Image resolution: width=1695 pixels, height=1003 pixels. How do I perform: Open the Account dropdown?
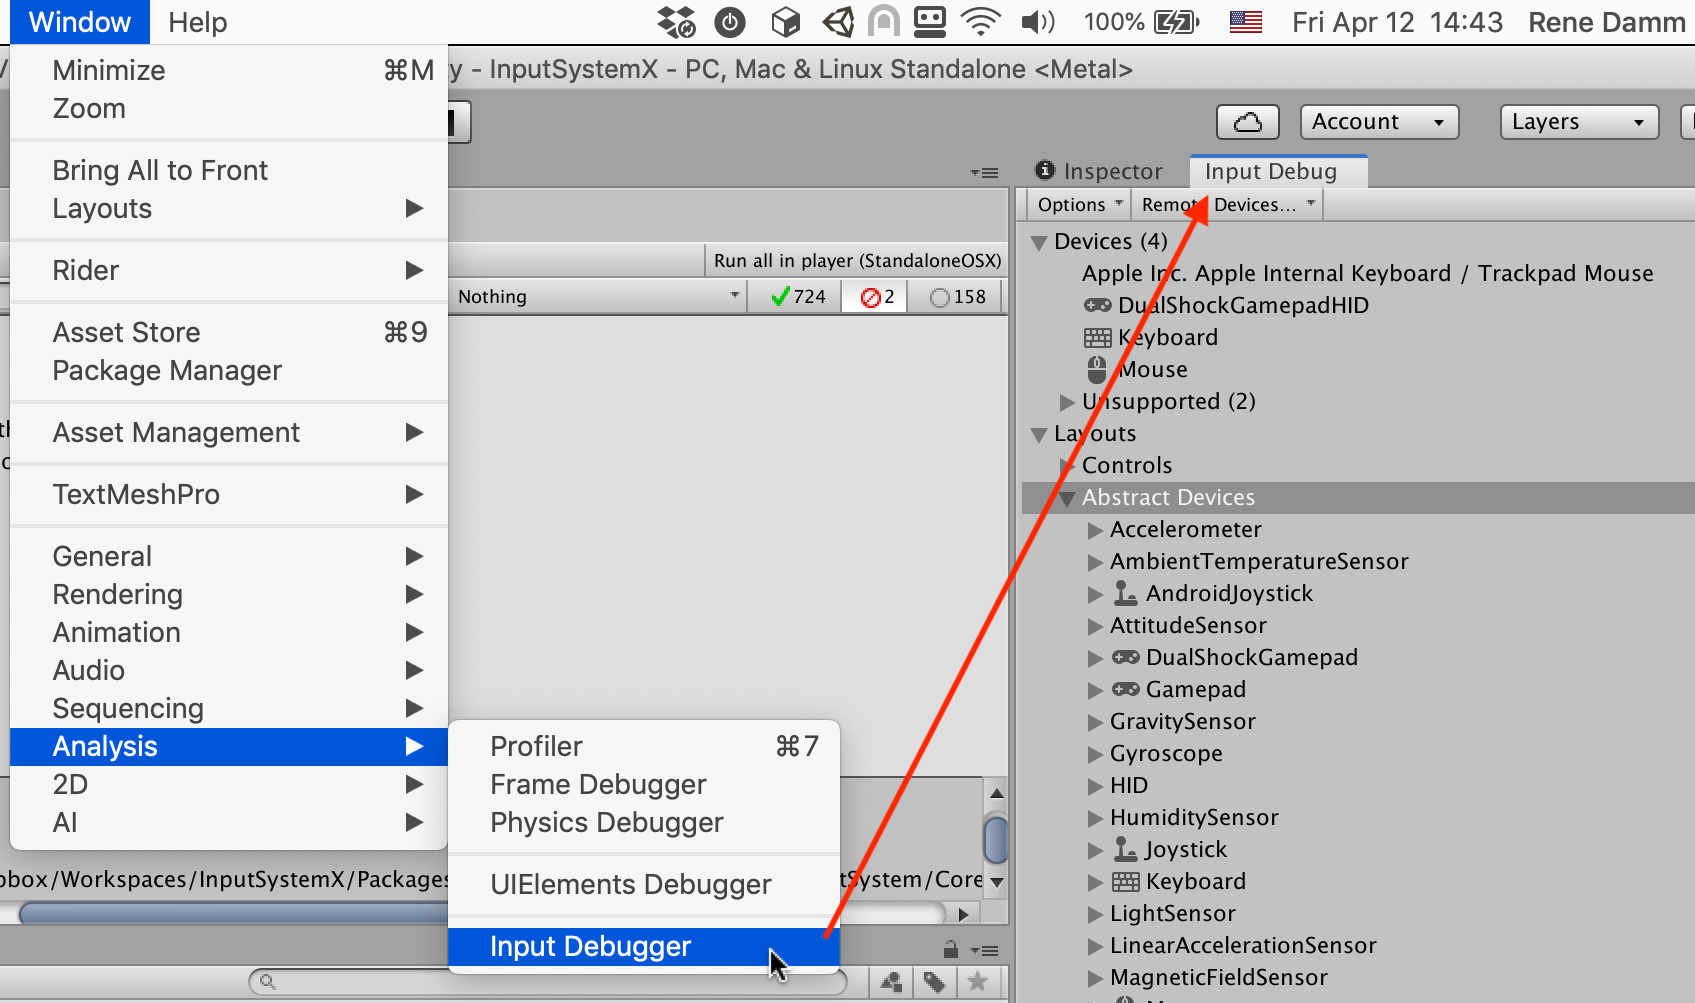(x=1379, y=122)
